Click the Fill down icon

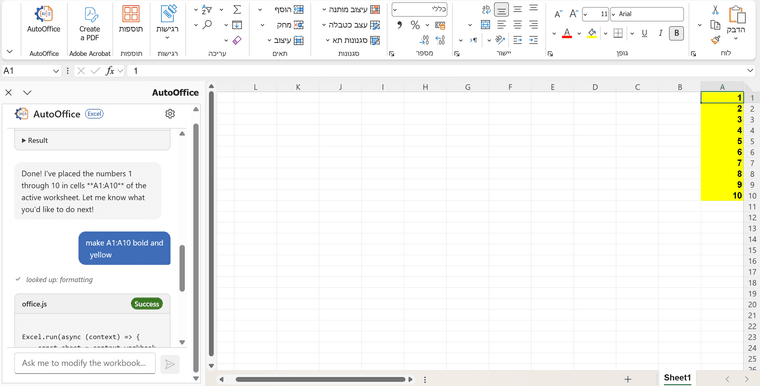(x=237, y=25)
